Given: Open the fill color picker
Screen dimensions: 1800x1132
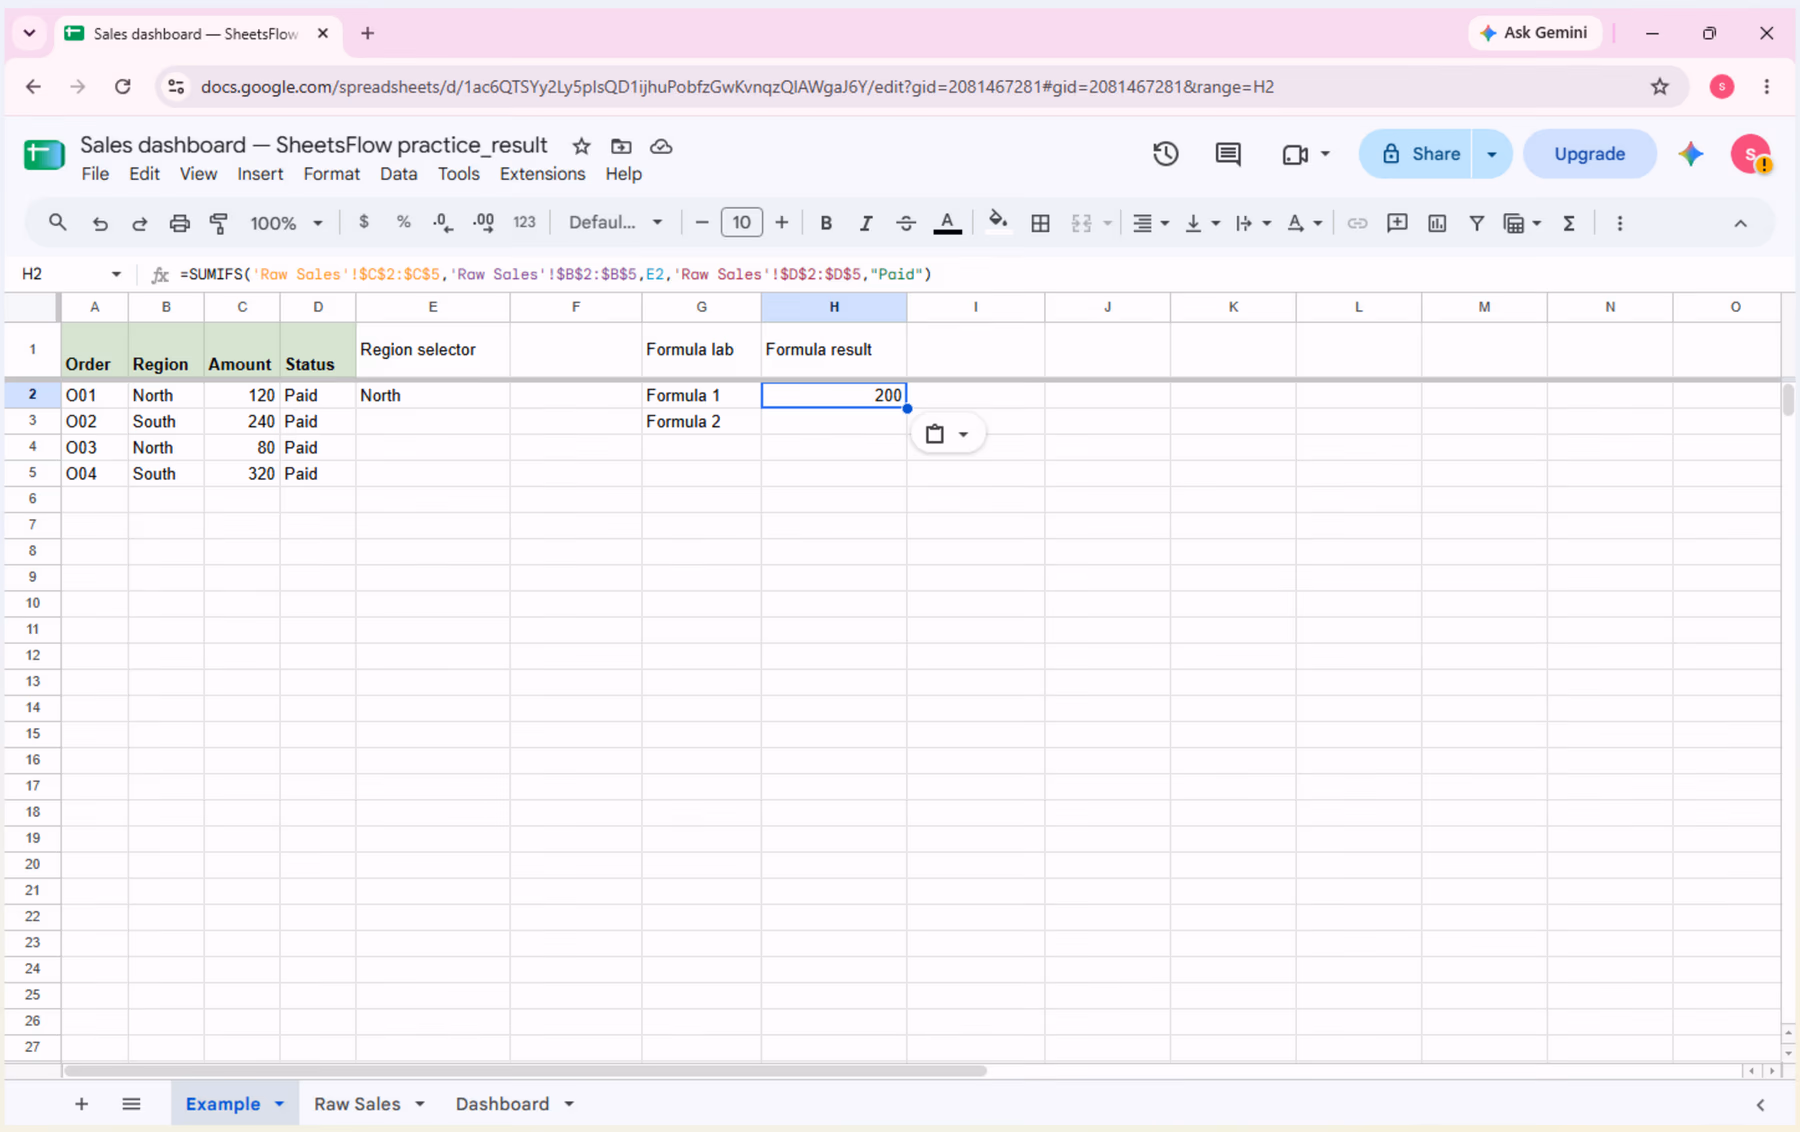Looking at the screenshot, I should coord(998,222).
